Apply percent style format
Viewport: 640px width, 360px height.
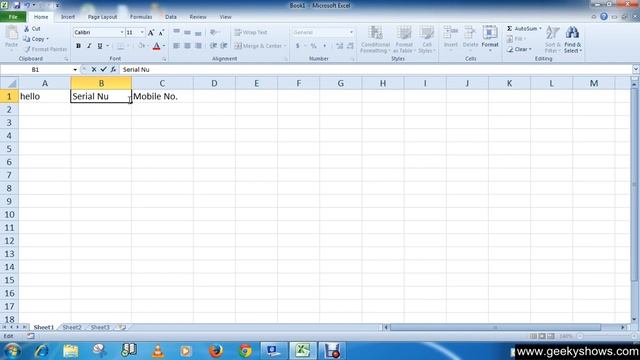pyautogui.click(x=313, y=46)
